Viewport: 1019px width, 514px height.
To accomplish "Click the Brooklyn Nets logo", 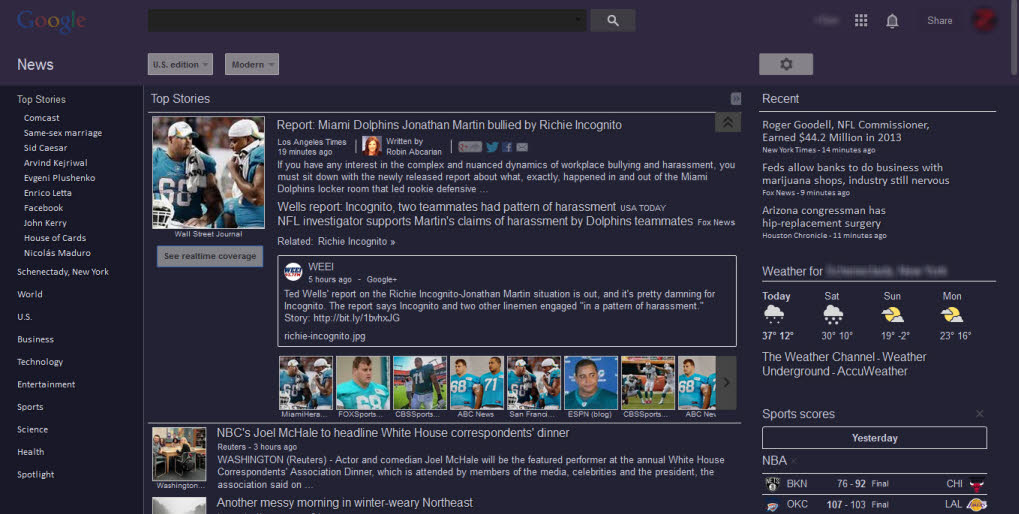I will (772, 483).
